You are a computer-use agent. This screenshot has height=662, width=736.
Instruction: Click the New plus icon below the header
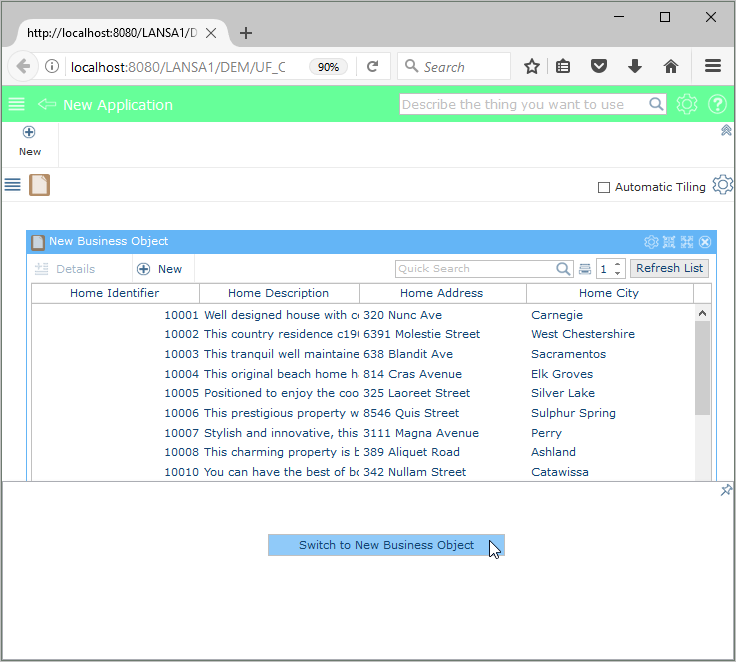click(x=29, y=132)
